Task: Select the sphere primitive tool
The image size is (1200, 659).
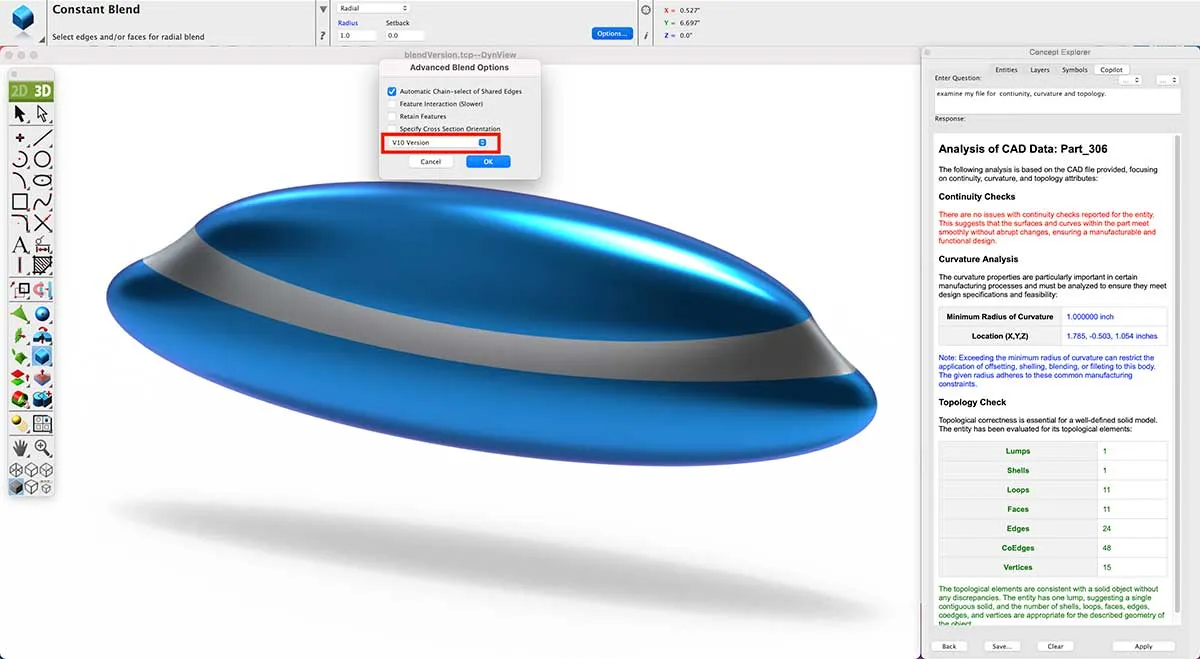Action: click(42, 312)
